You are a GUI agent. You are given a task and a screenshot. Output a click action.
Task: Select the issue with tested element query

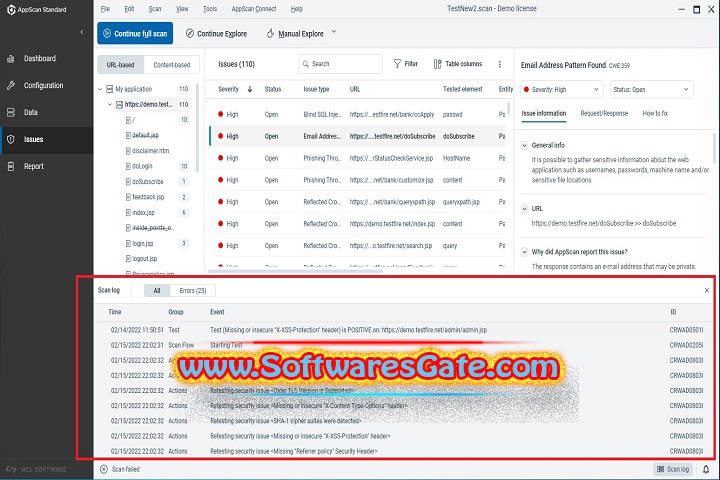[359, 246]
